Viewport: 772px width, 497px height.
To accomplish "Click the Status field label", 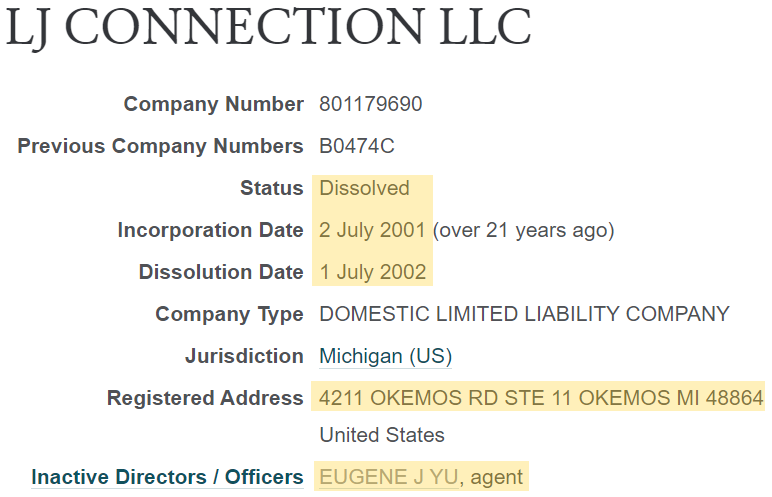I will point(272,188).
